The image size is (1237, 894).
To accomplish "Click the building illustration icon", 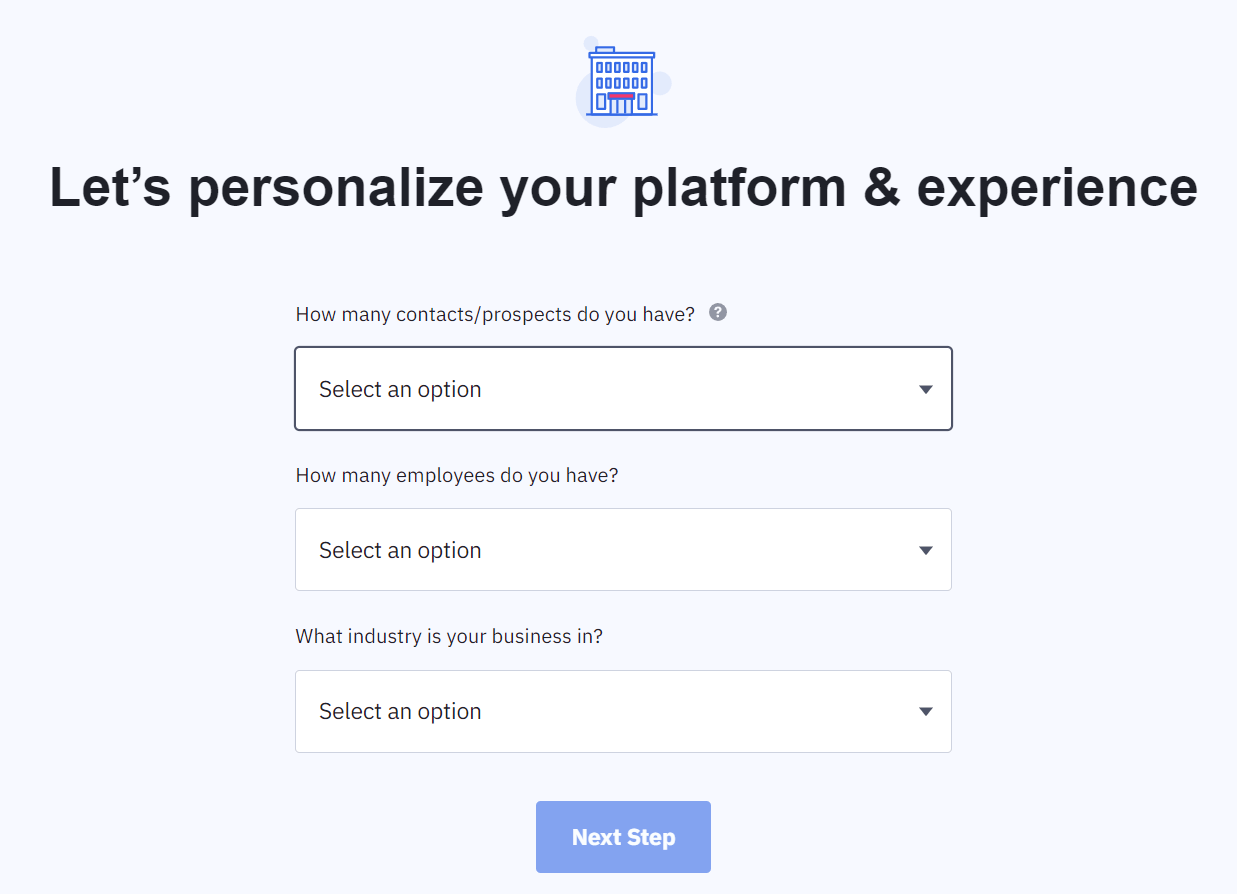I will click(622, 80).
